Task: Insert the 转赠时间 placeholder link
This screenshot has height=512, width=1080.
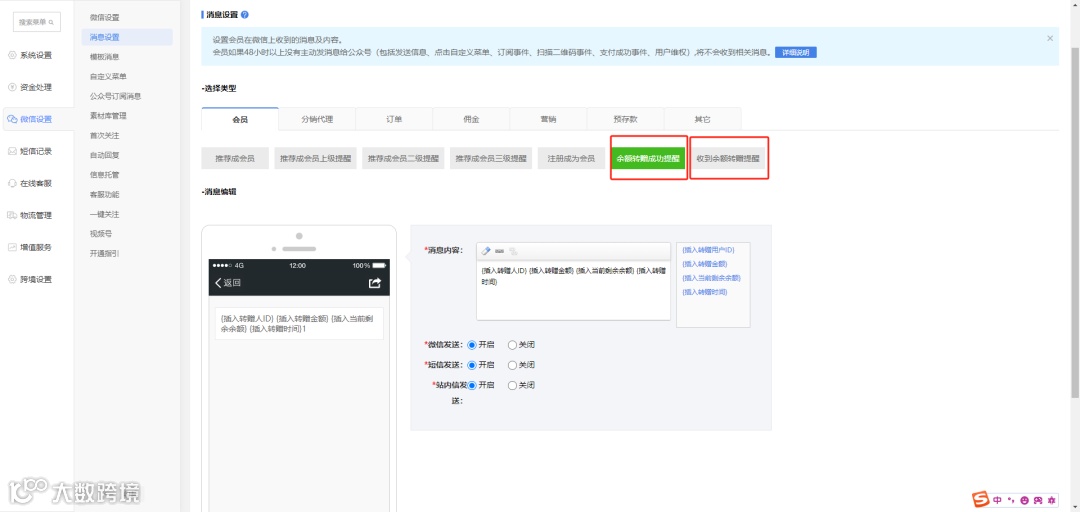Action: pyautogui.click(x=704, y=292)
